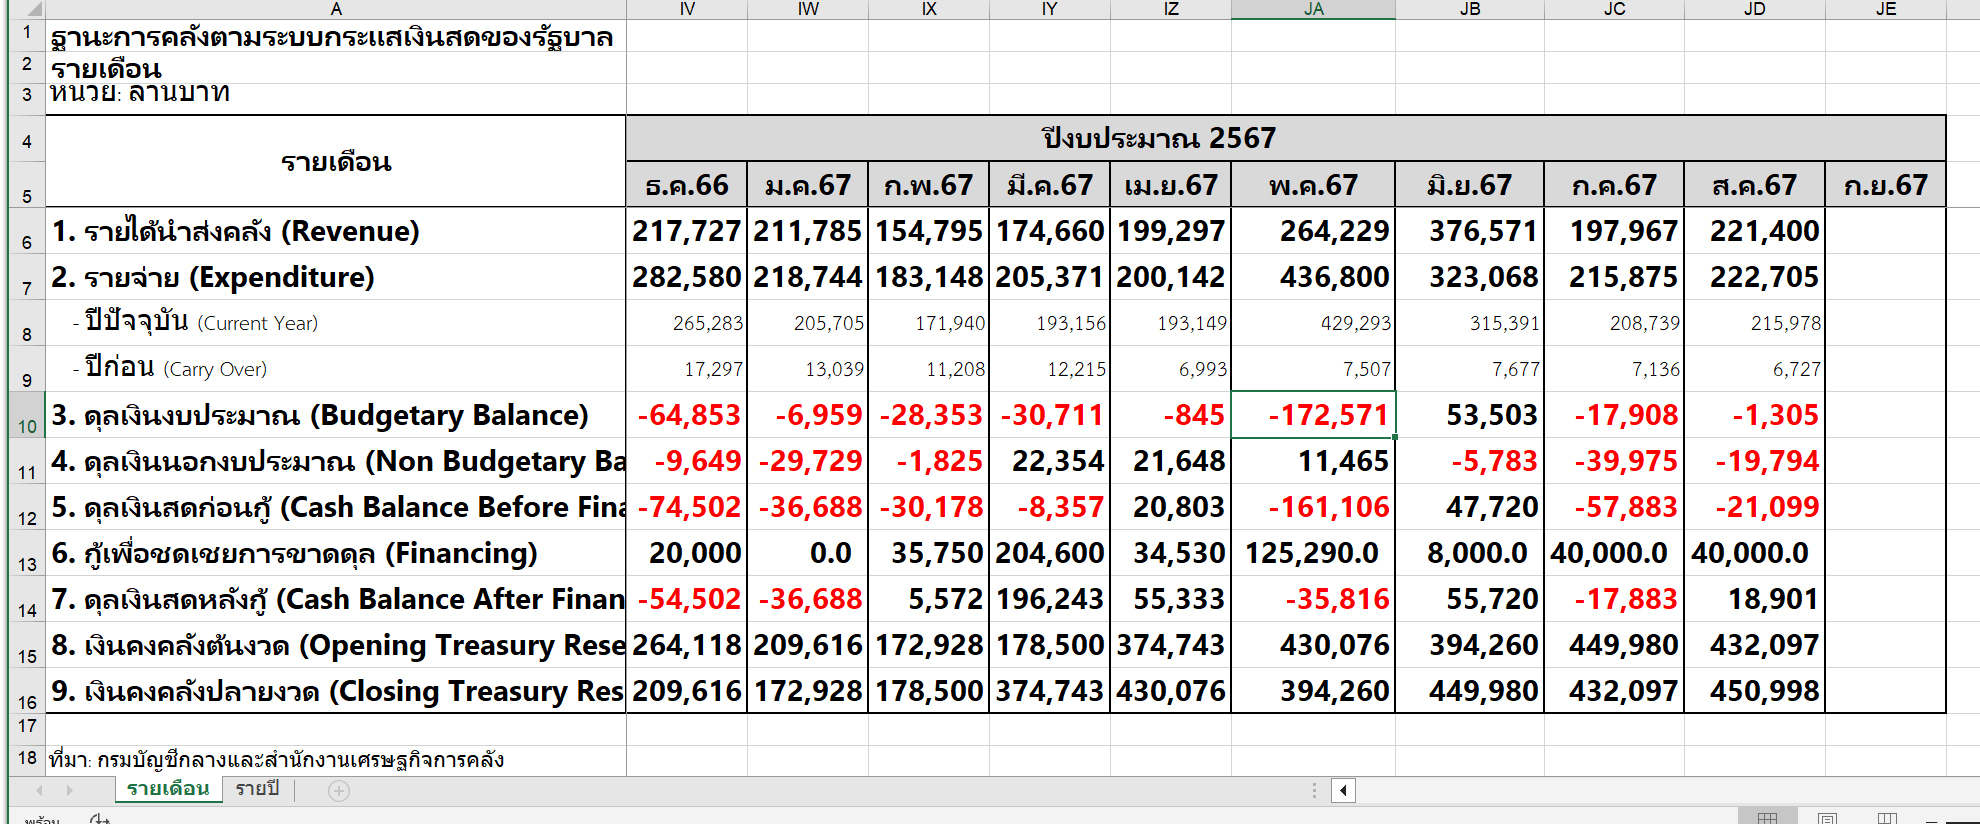Click the Select All corner triangle
This screenshot has height=824, width=1980.
30,9
